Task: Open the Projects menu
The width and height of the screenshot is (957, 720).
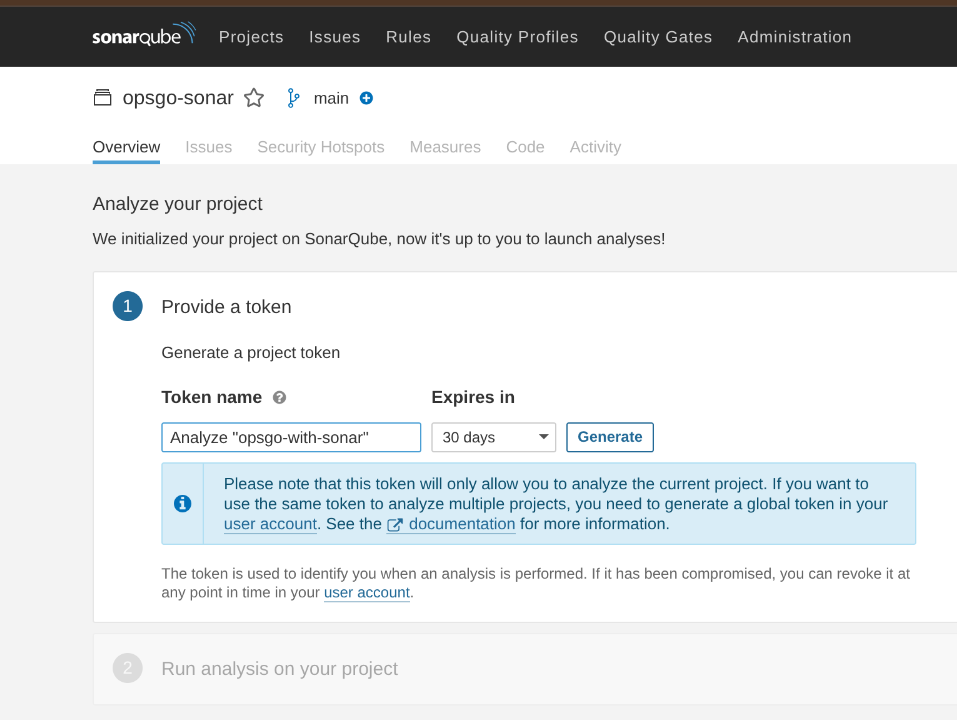Action: [251, 37]
